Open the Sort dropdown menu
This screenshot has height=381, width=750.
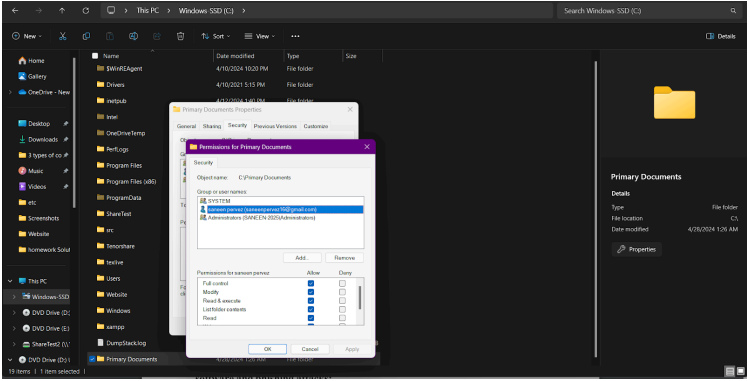216,36
